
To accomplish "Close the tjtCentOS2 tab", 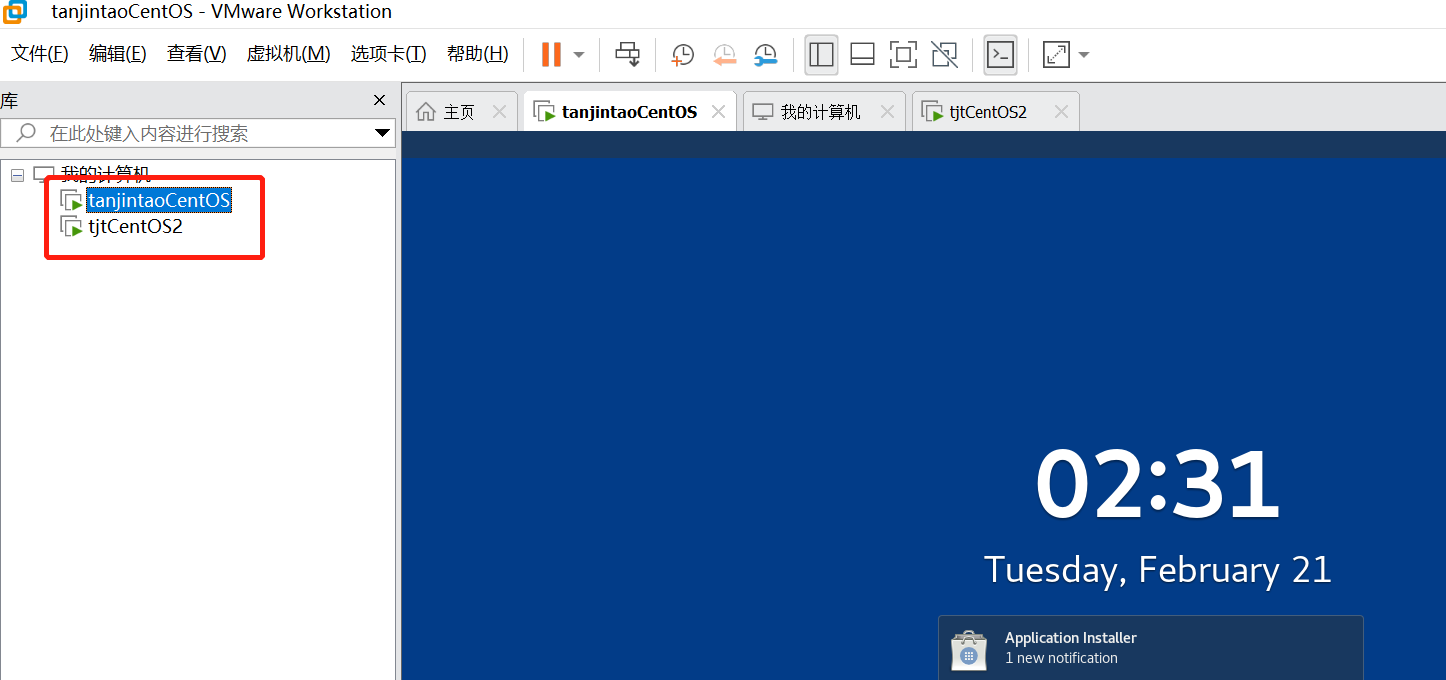I will [x=1061, y=112].
